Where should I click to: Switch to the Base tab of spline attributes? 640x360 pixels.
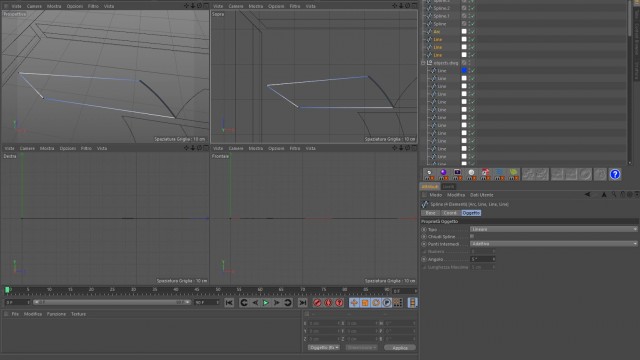(x=430, y=213)
